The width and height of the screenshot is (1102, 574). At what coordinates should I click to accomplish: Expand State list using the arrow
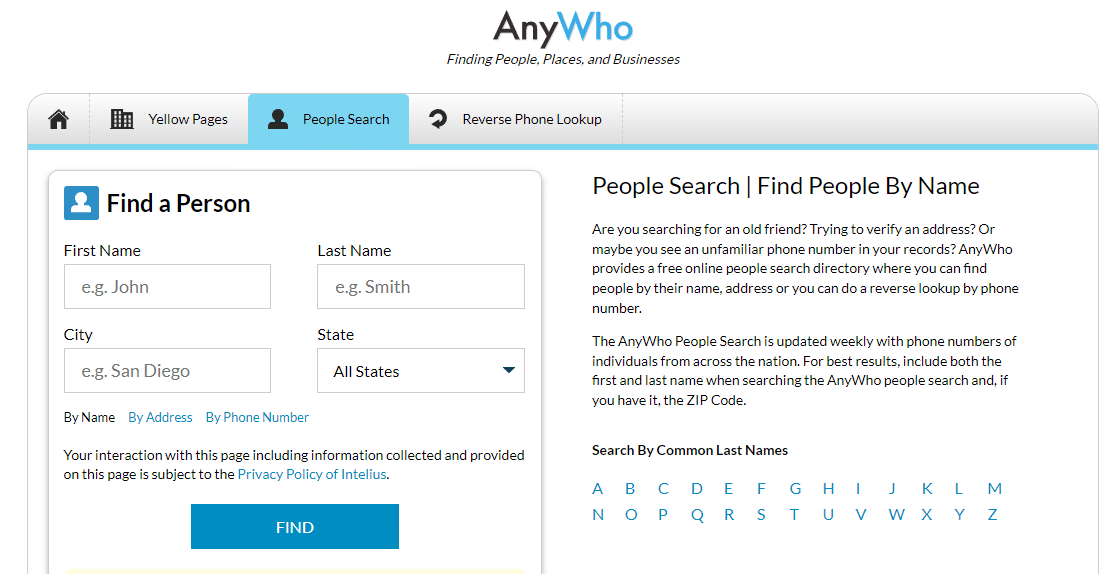[x=509, y=370]
